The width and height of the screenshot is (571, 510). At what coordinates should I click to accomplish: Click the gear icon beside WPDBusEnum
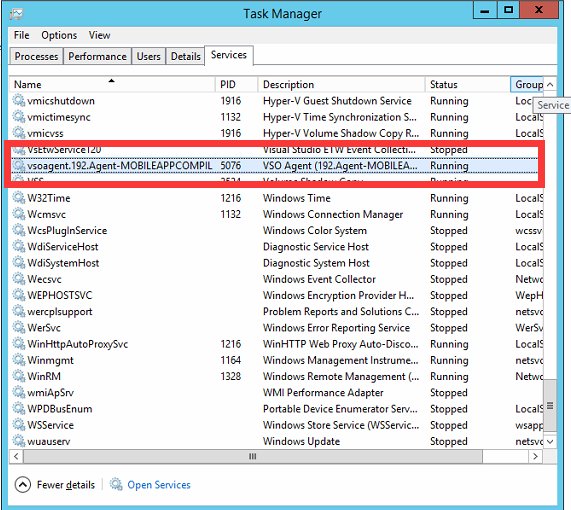click(x=19, y=408)
